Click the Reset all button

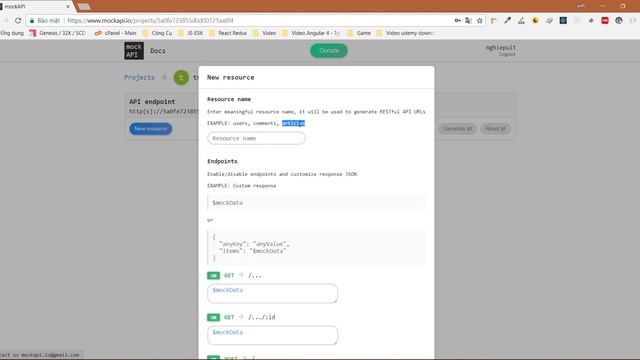[496, 129]
